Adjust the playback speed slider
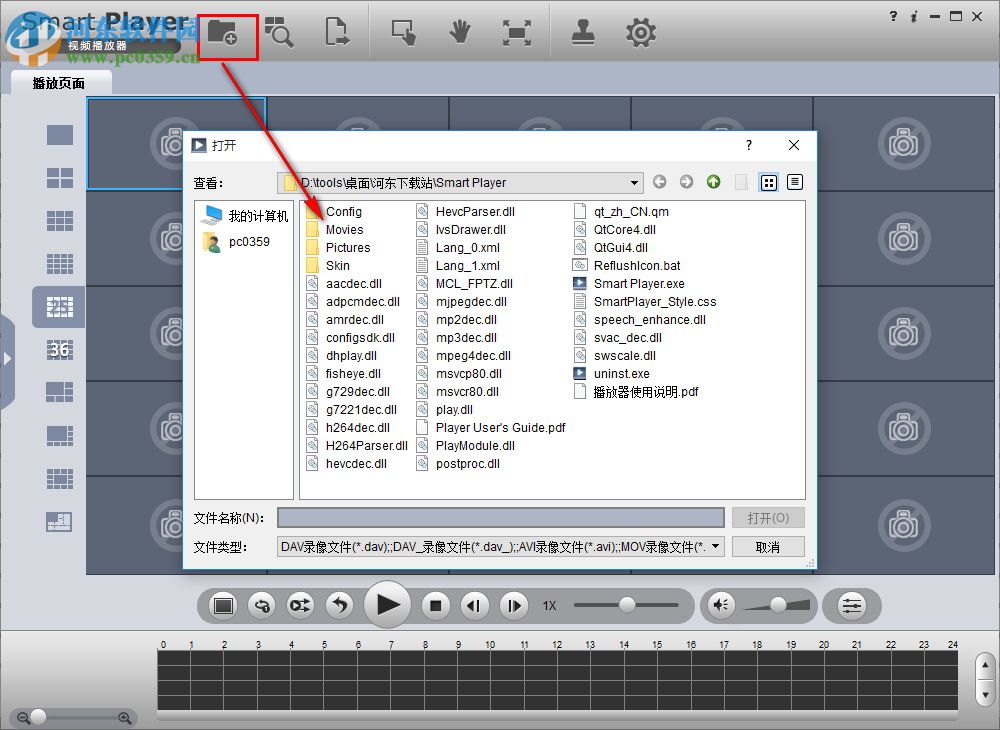Viewport: 1000px width, 730px height. pos(626,604)
